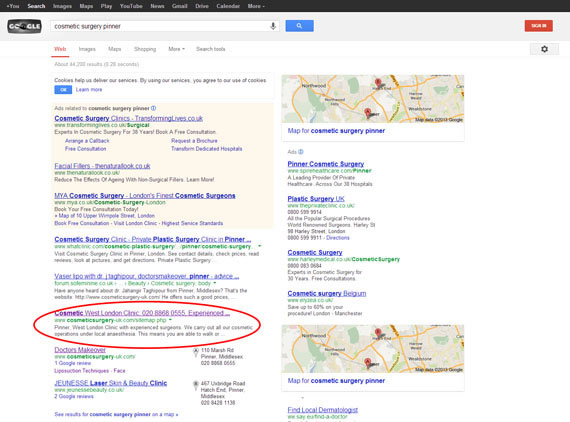Click OK on the cookies notice
570x422 pixels.
pyautogui.click(x=63, y=90)
